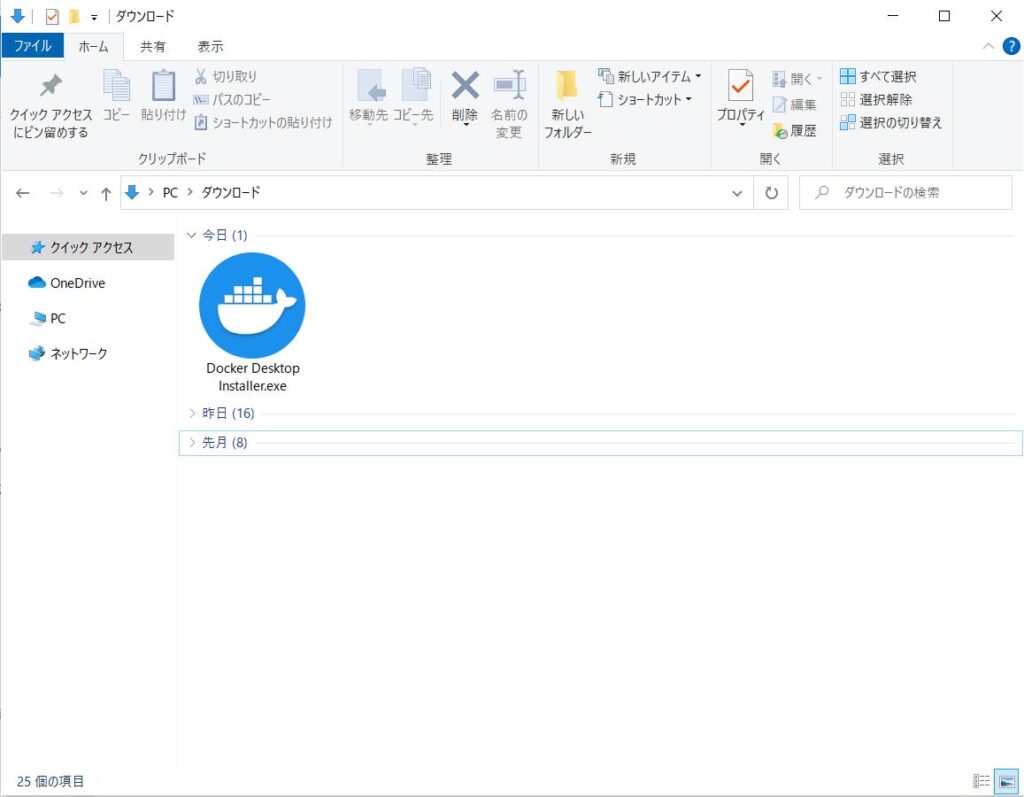The height and width of the screenshot is (797, 1024).
Task: Click PC in the address breadcrumb
Action: (170, 193)
